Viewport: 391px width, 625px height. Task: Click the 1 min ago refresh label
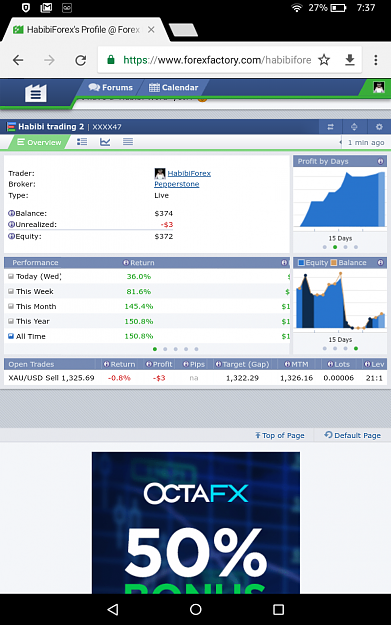366,143
